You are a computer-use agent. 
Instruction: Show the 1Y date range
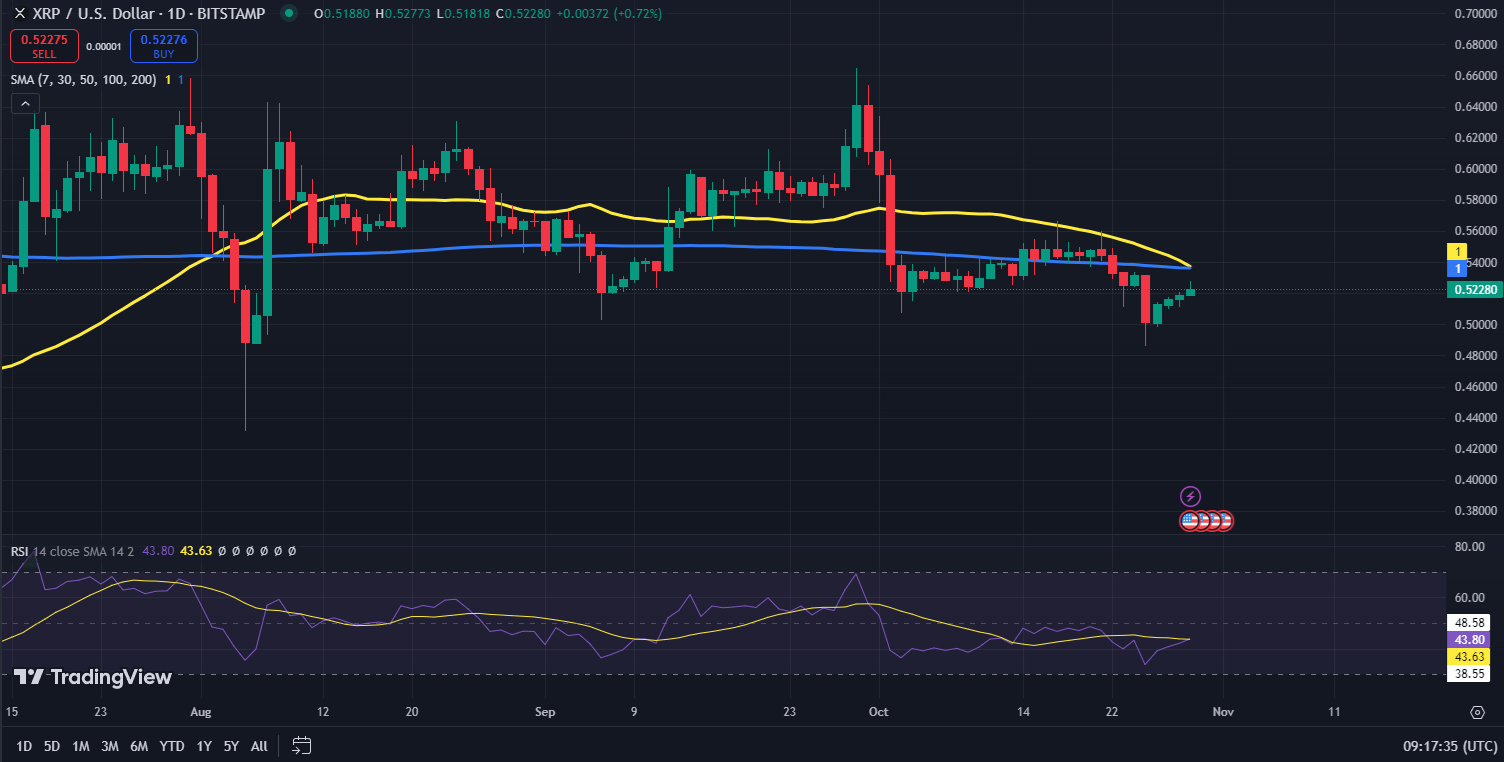coord(204,745)
